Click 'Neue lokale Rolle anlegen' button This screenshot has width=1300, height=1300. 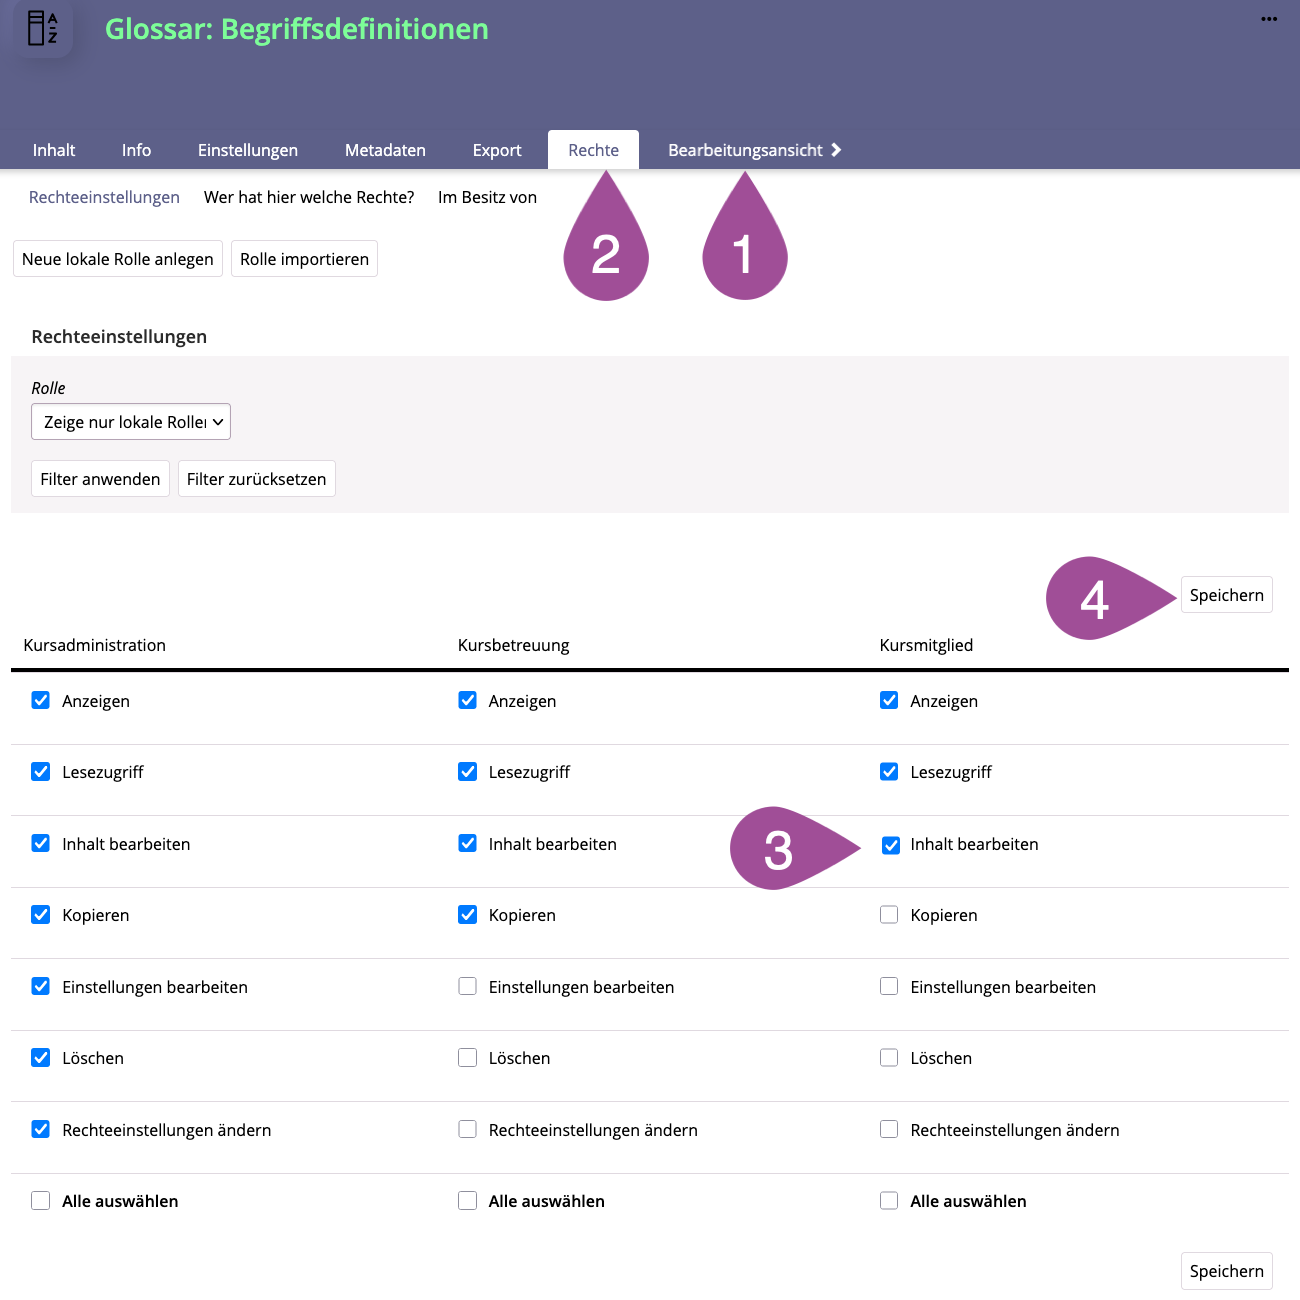(x=118, y=259)
